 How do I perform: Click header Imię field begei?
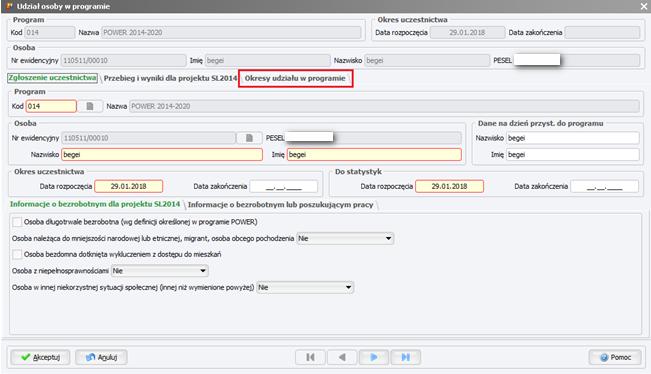[x=267, y=60]
